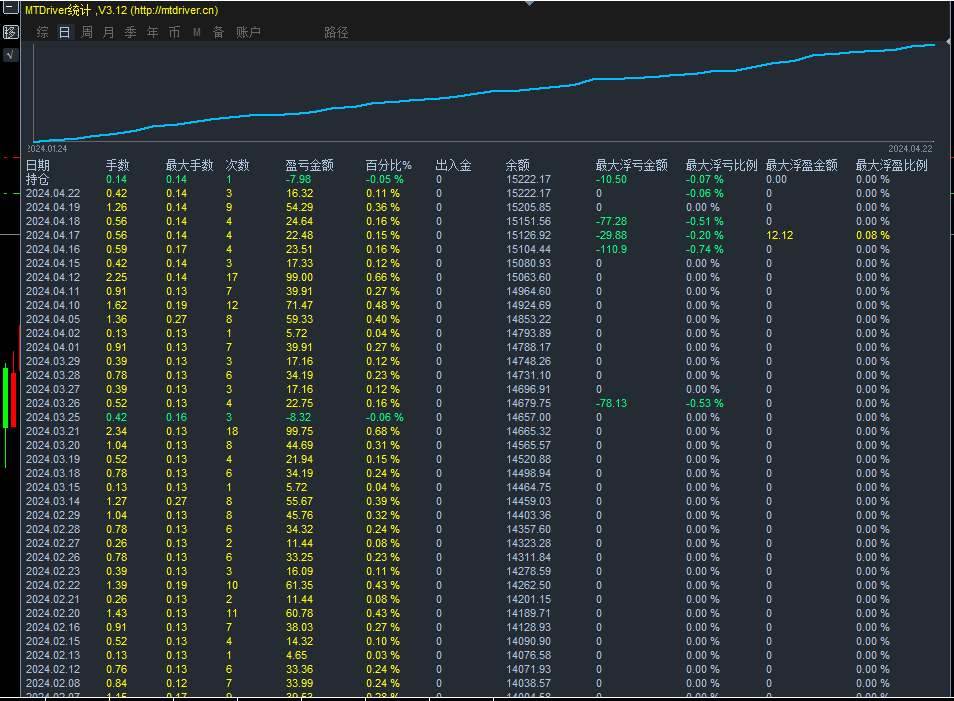Image resolution: width=954 pixels, height=701 pixels.
Task: Open the 年 yearly statistics tab
Action: pos(152,32)
